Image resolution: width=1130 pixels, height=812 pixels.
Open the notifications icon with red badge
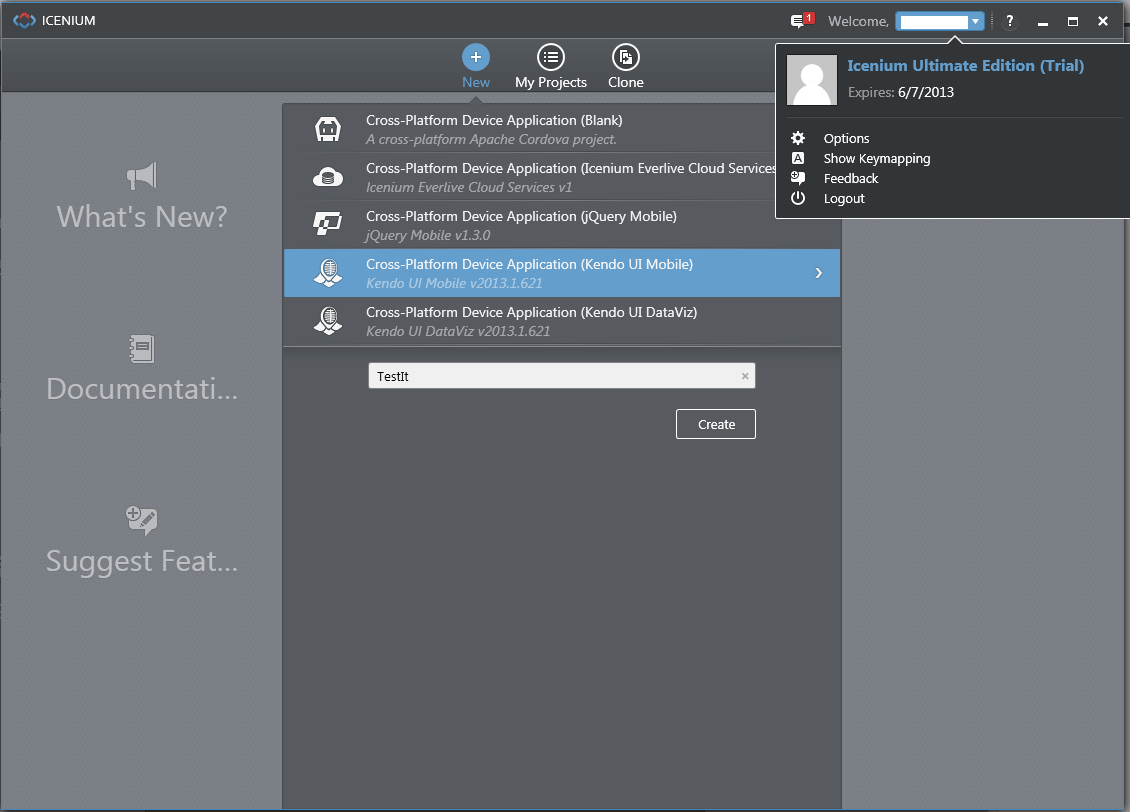point(802,20)
